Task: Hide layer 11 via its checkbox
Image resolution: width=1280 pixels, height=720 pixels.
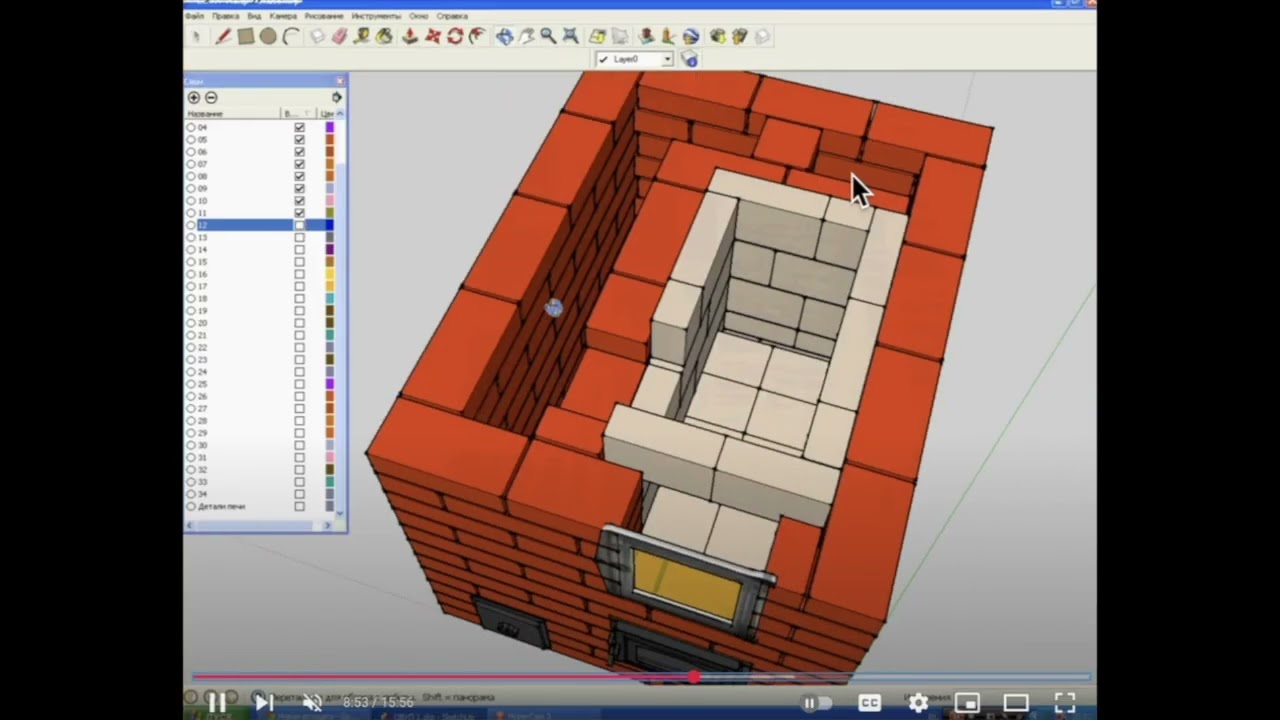Action: (299, 213)
